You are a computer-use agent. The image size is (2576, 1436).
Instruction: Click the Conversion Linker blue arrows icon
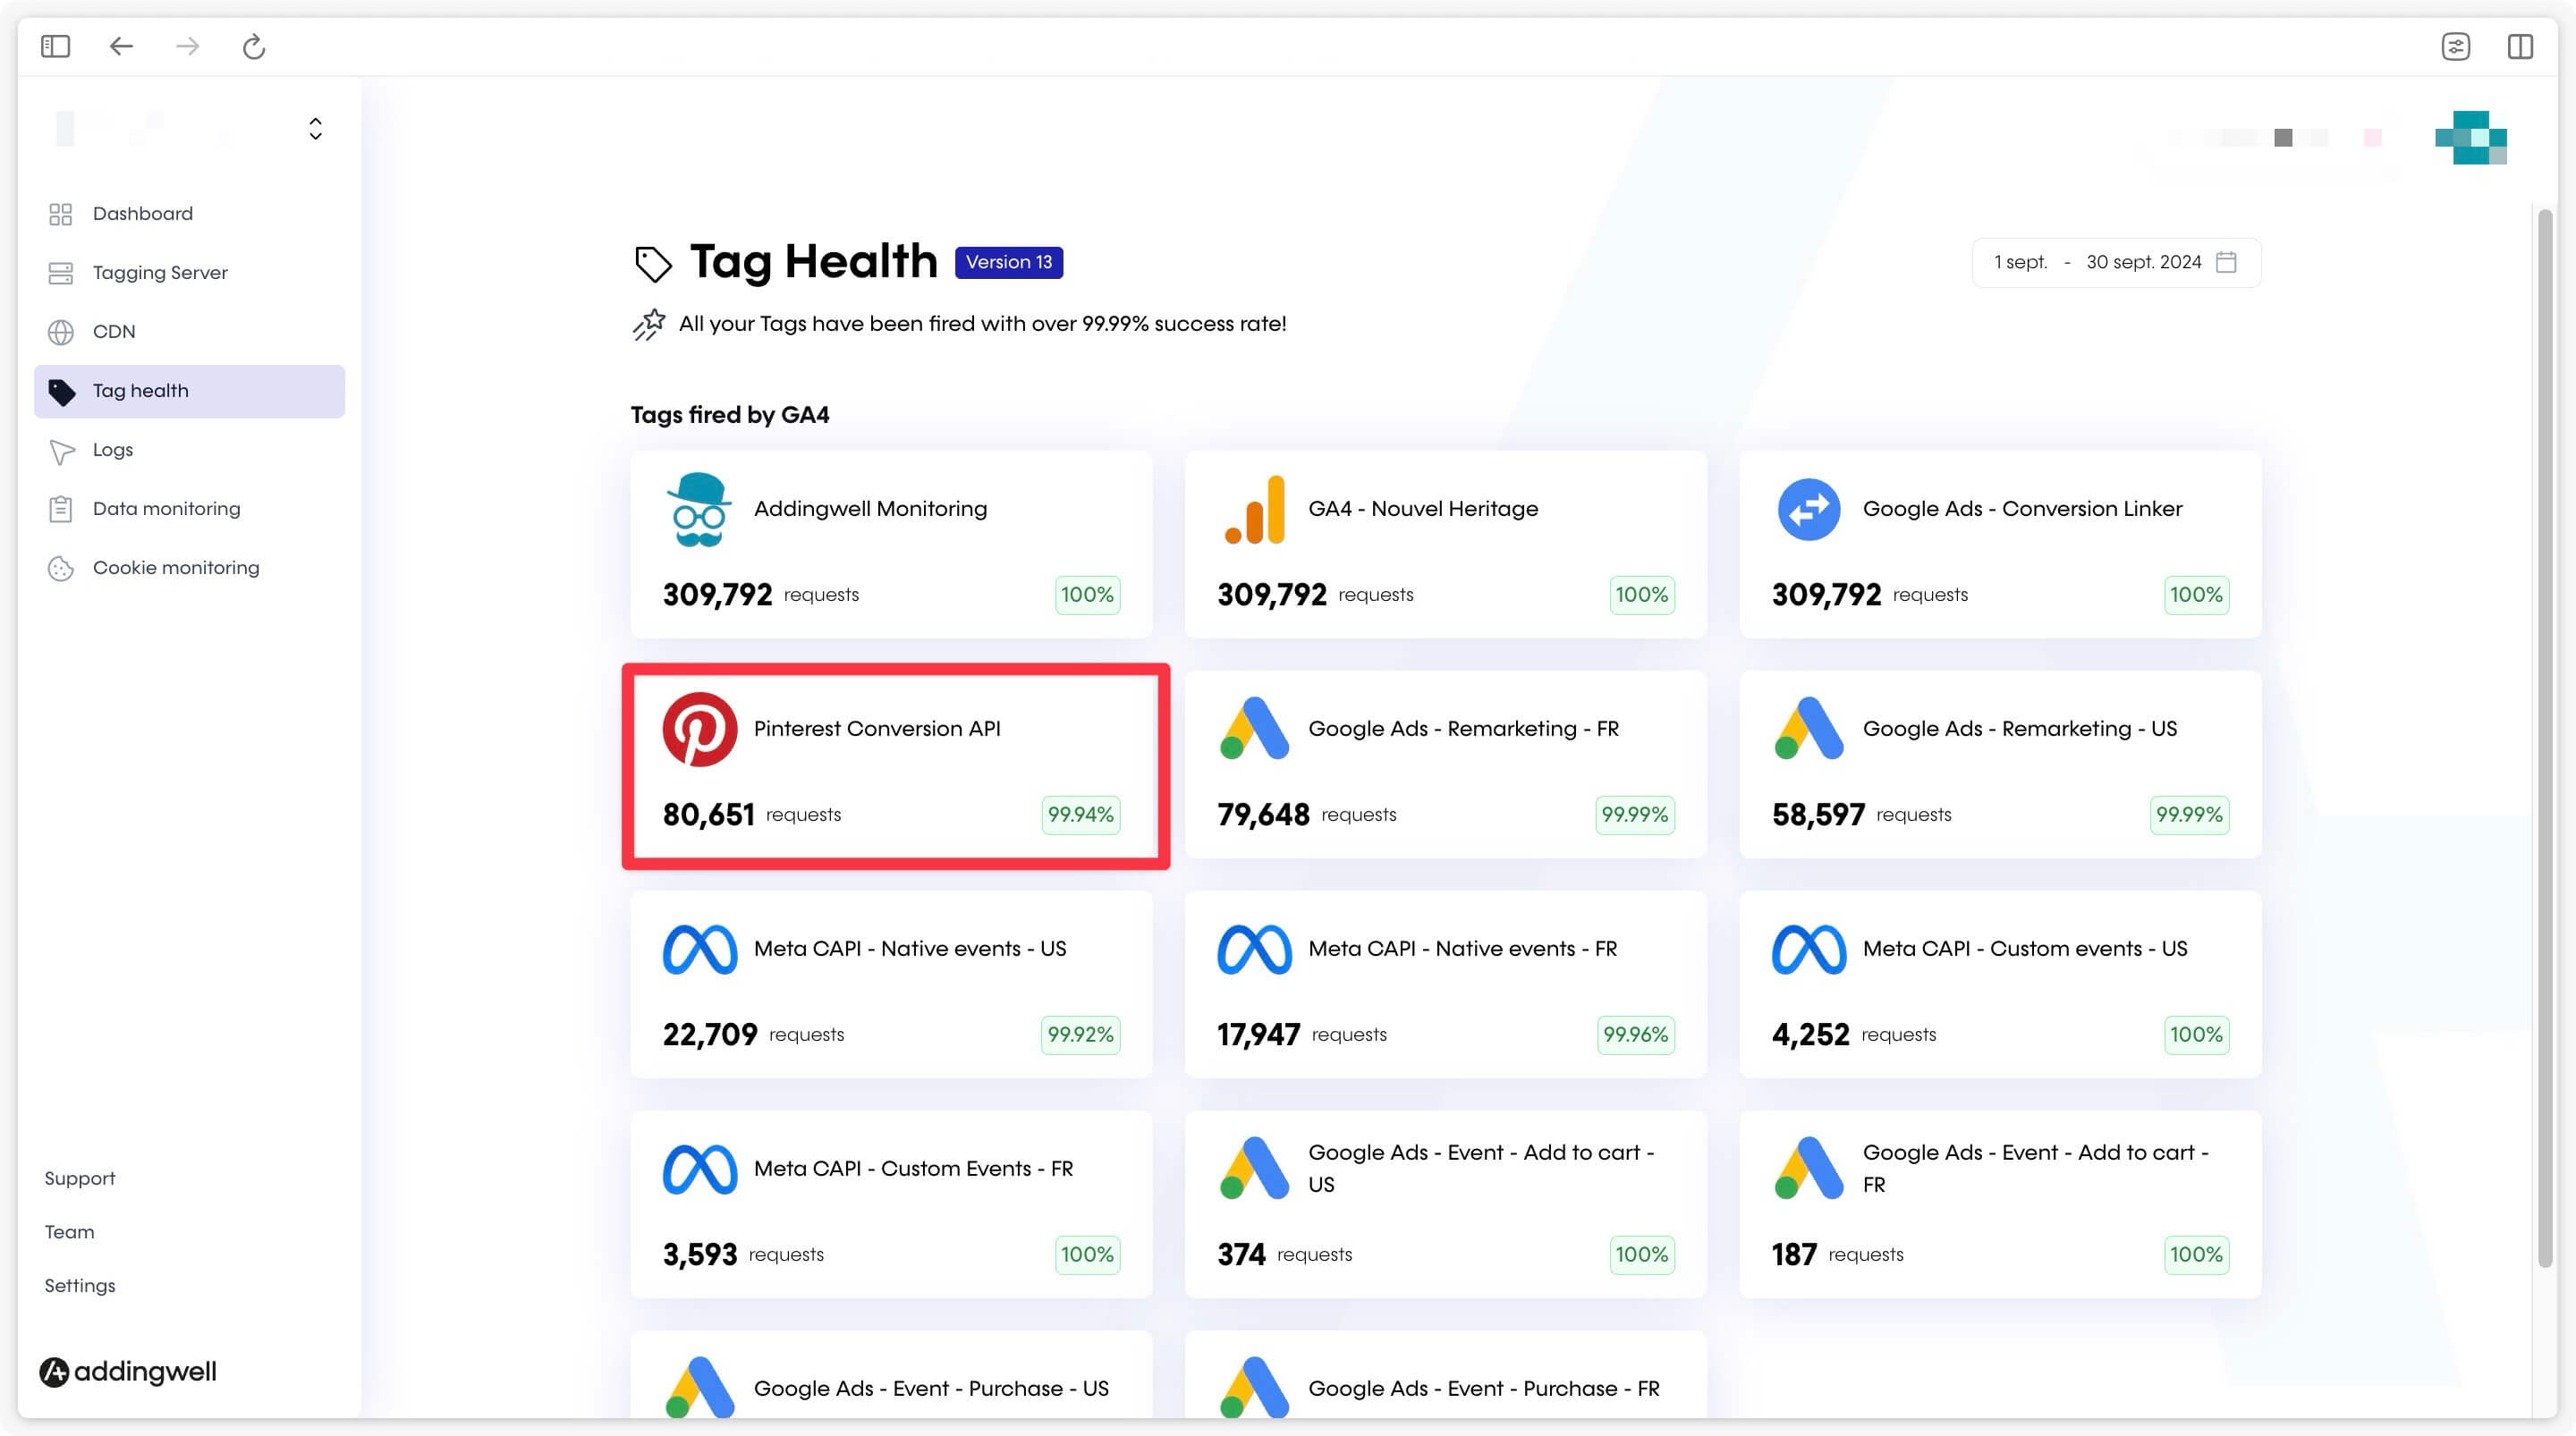coord(1808,510)
